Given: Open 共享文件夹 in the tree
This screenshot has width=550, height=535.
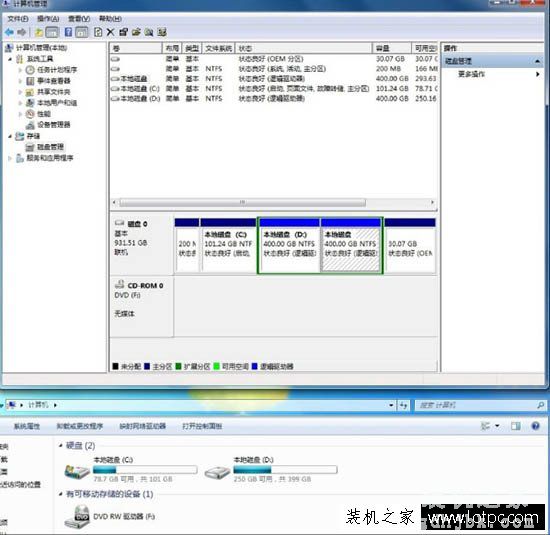Looking at the screenshot, I should click(x=54, y=92).
